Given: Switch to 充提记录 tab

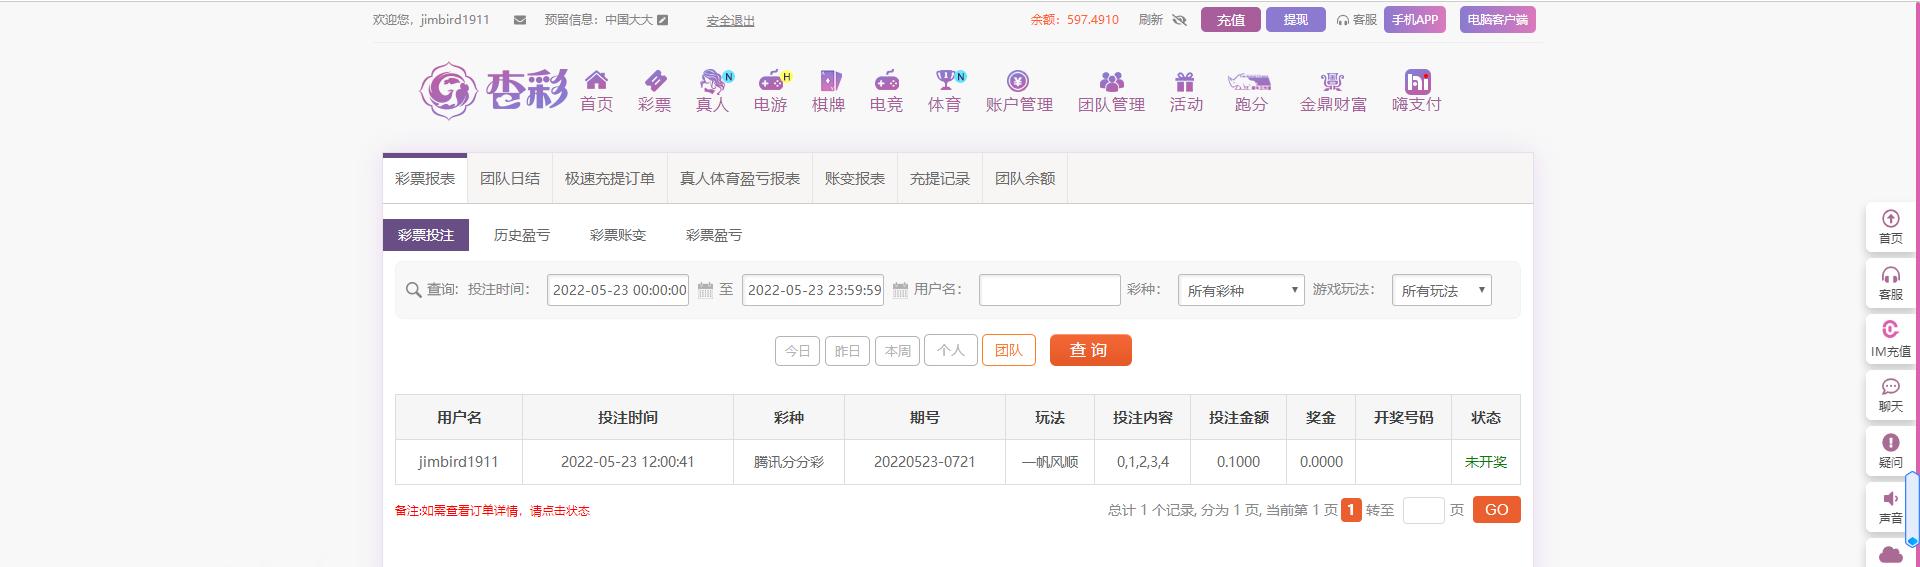Looking at the screenshot, I should click(940, 179).
